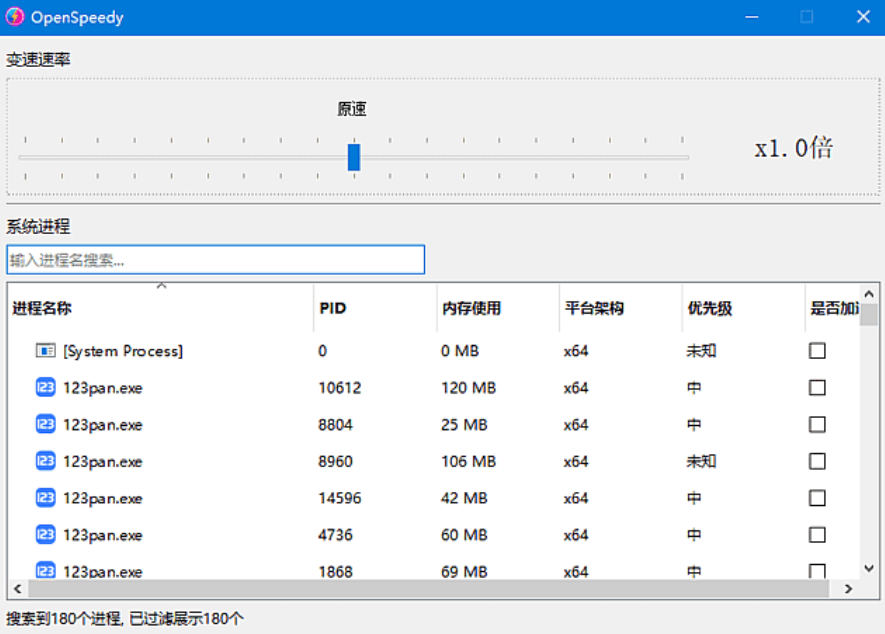Screen dimensions: 885x634
Task: Click the 123pan.exe icon for PID 8960
Action: click(x=44, y=461)
